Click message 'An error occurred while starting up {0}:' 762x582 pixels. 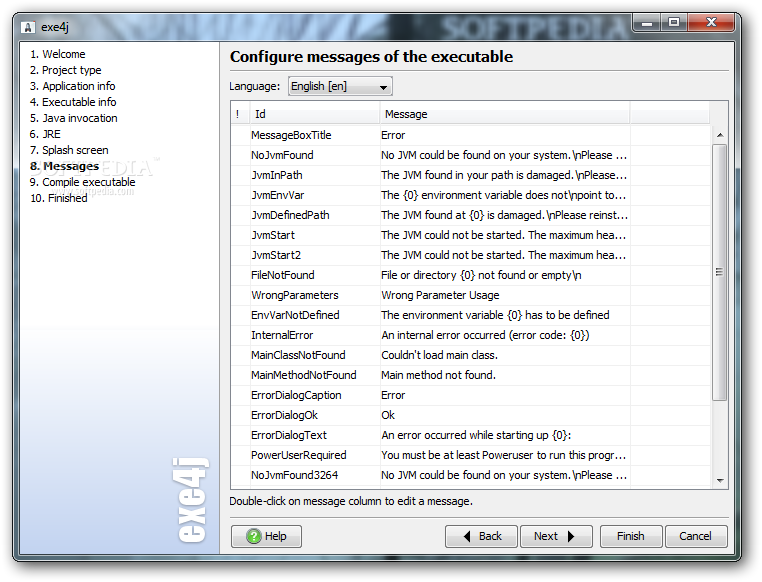point(476,435)
